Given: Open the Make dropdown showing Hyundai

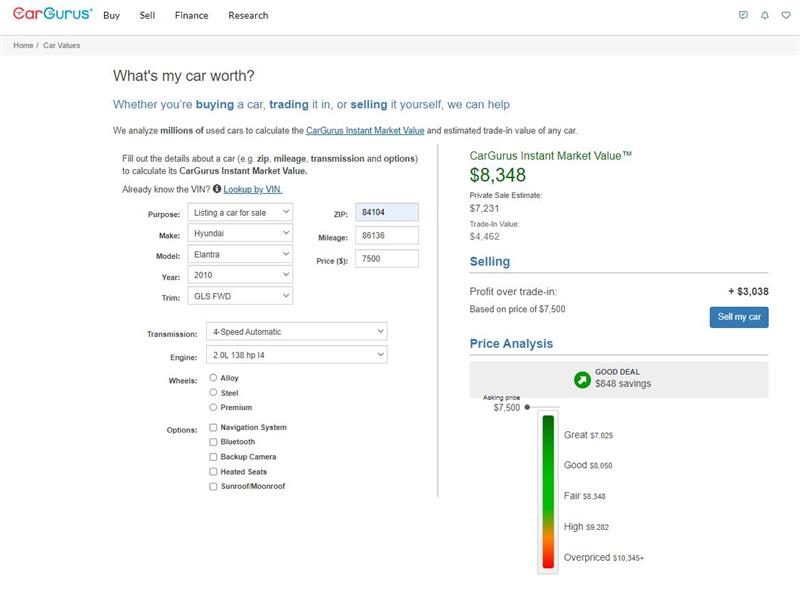Looking at the screenshot, I should 241,233.
